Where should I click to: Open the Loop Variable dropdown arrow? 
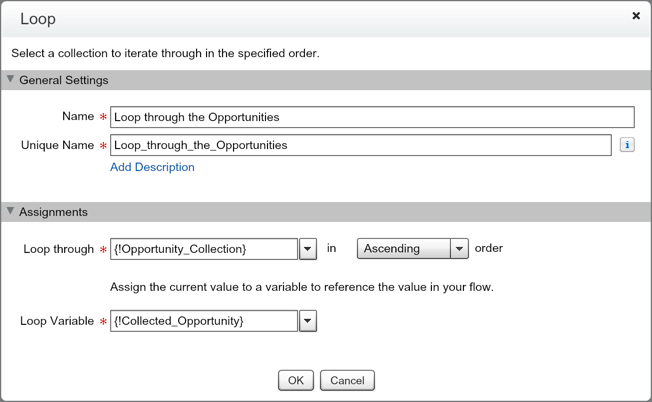(308, 321)
